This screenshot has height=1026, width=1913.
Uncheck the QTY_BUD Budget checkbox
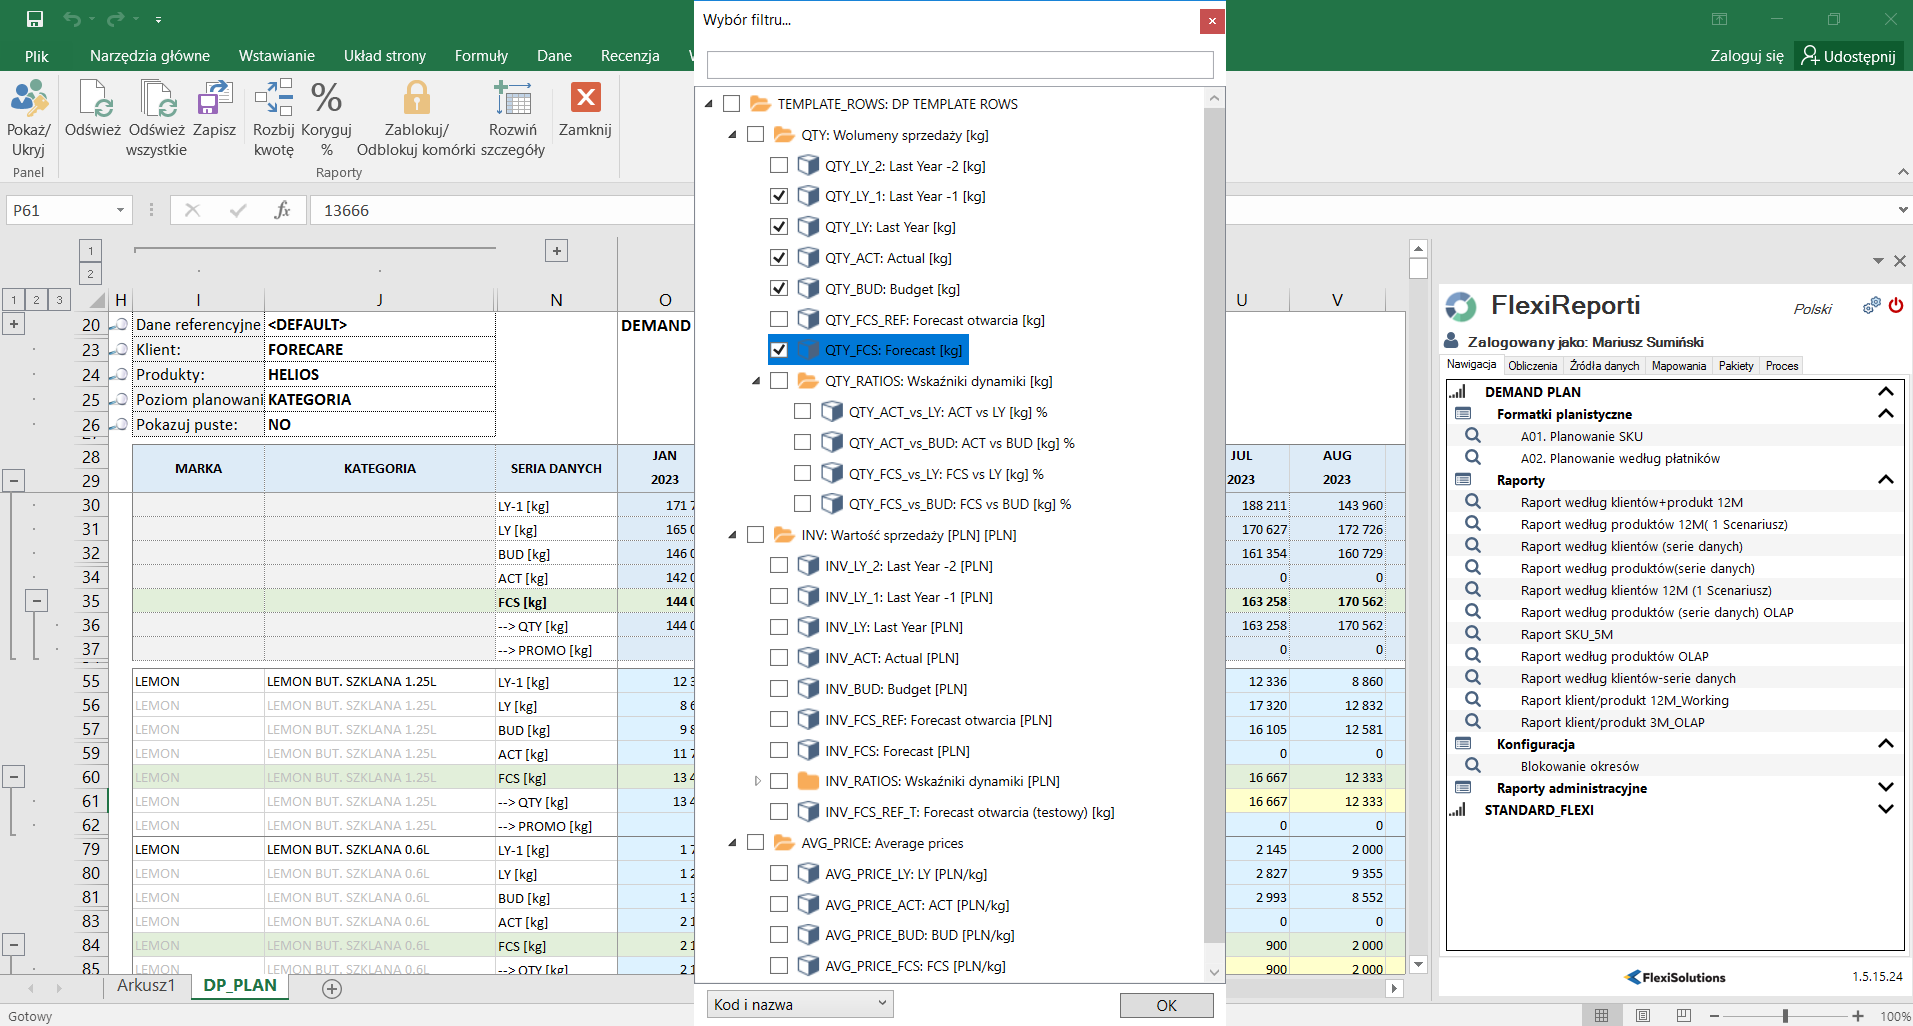point(779,289)
